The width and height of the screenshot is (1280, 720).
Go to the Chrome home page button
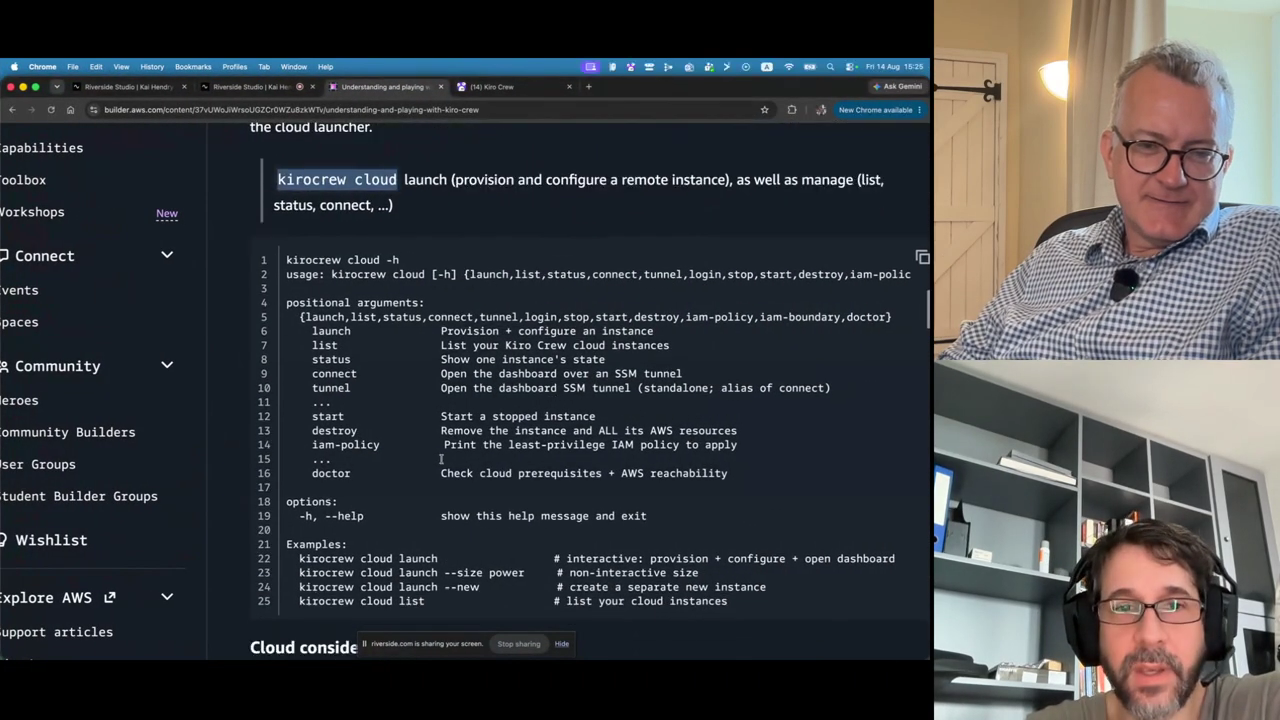(70, 110)
